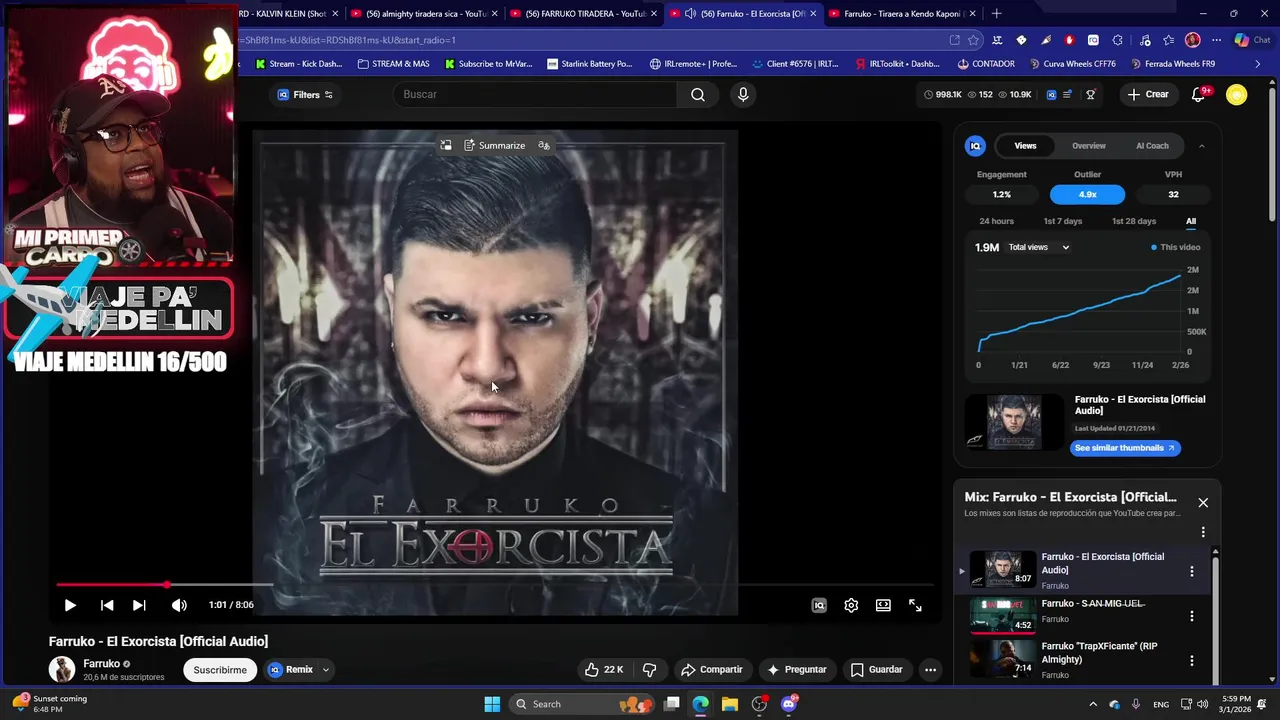Image resolution: width=1280 pixels, height=720 pixels.
Task: Collapse the vidIQ stats panel chevron
Action: 1202,146
